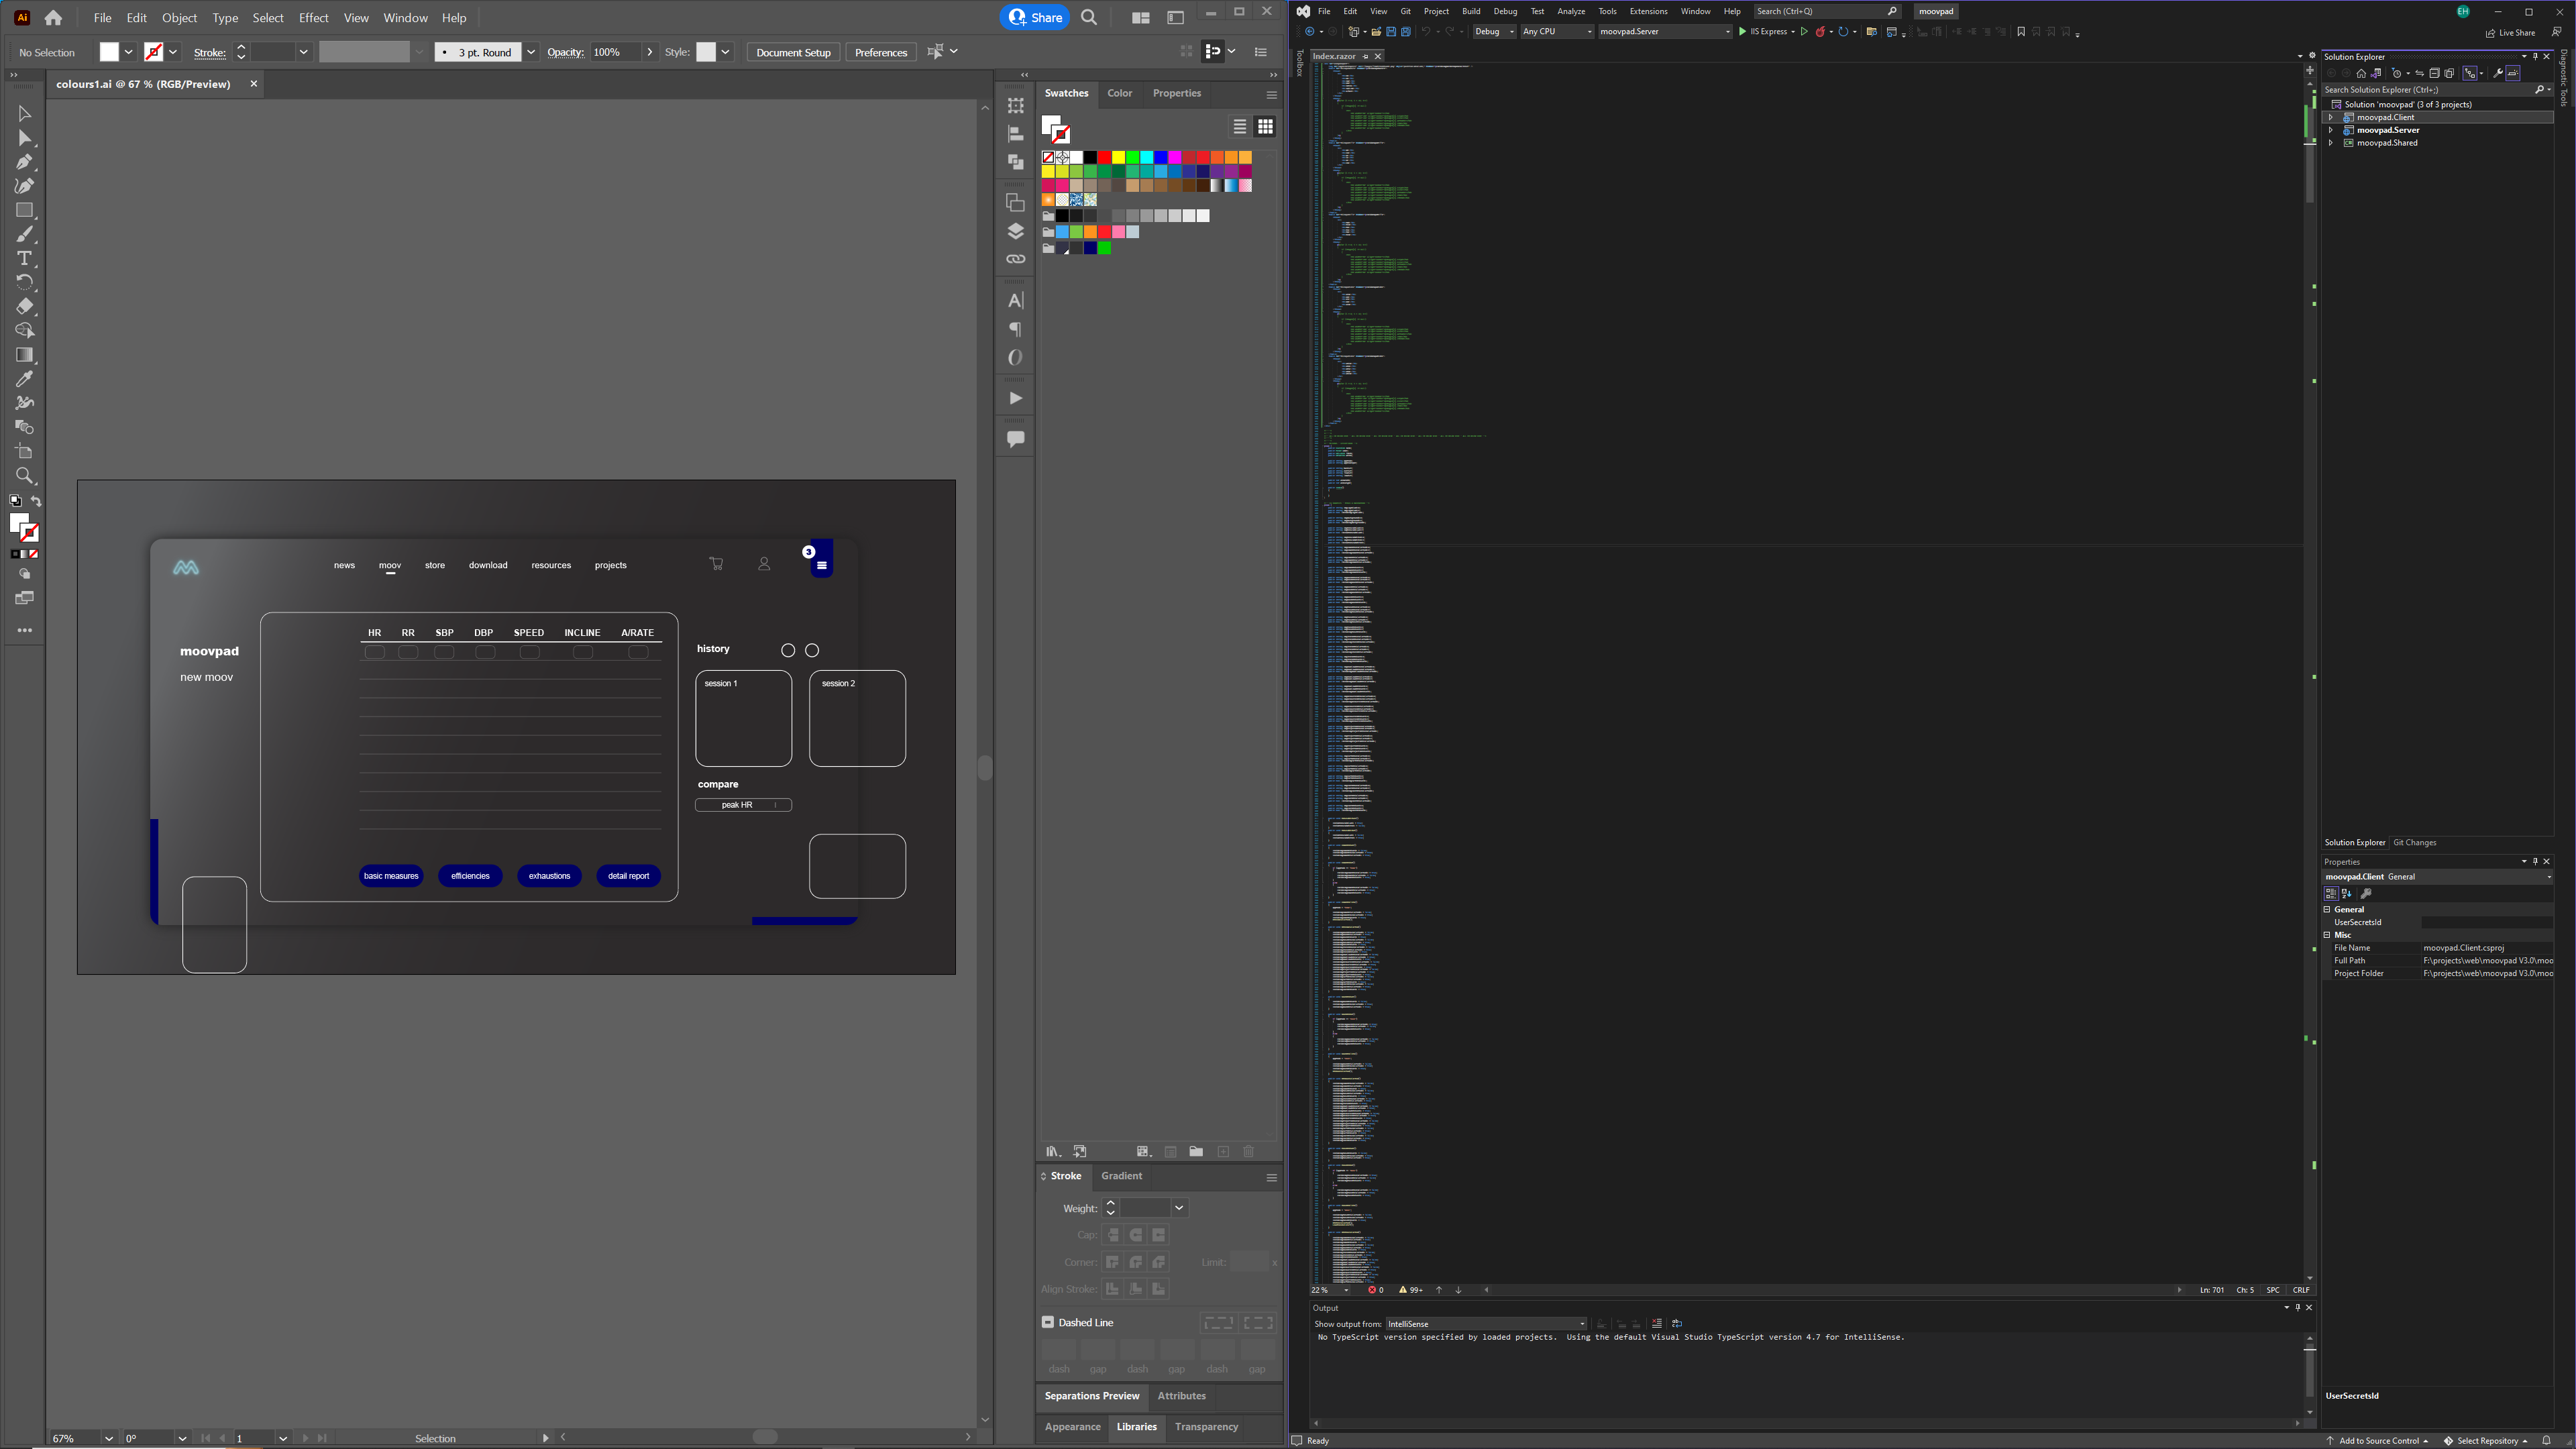This screenshot has height=1449, width=2576.
Task: Click Save All icon in Visual Studio toolbar
Action: point(1405,32)
